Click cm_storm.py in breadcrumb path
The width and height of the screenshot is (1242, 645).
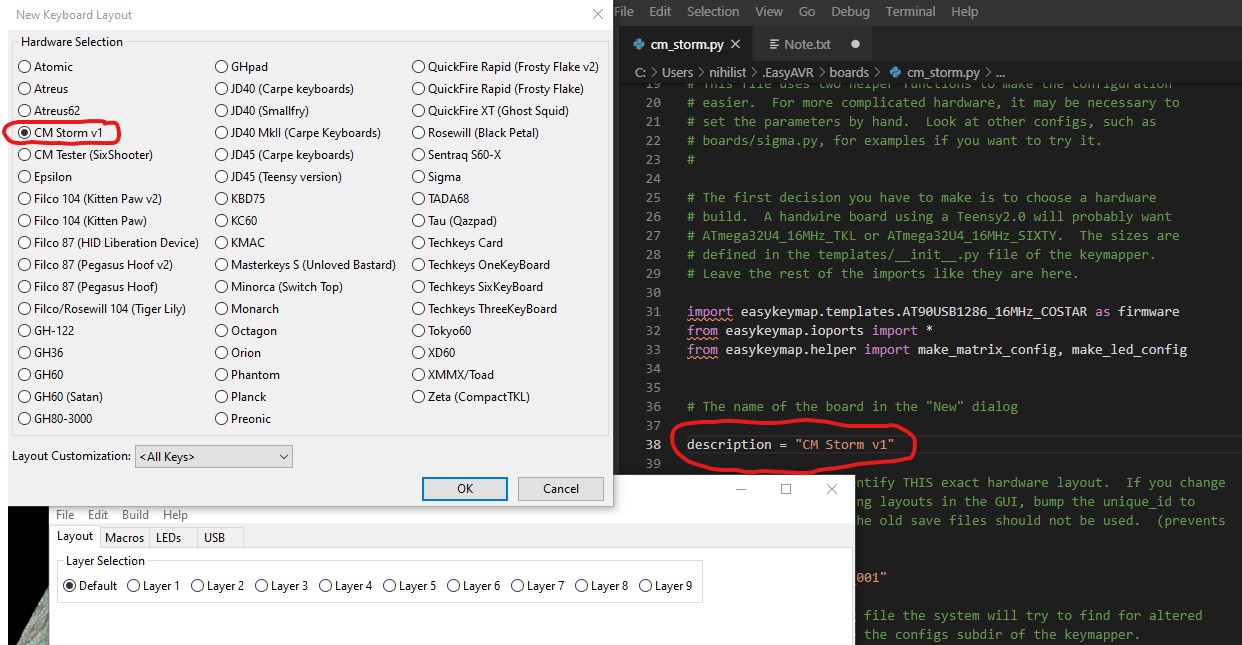[x=935, y=72]
